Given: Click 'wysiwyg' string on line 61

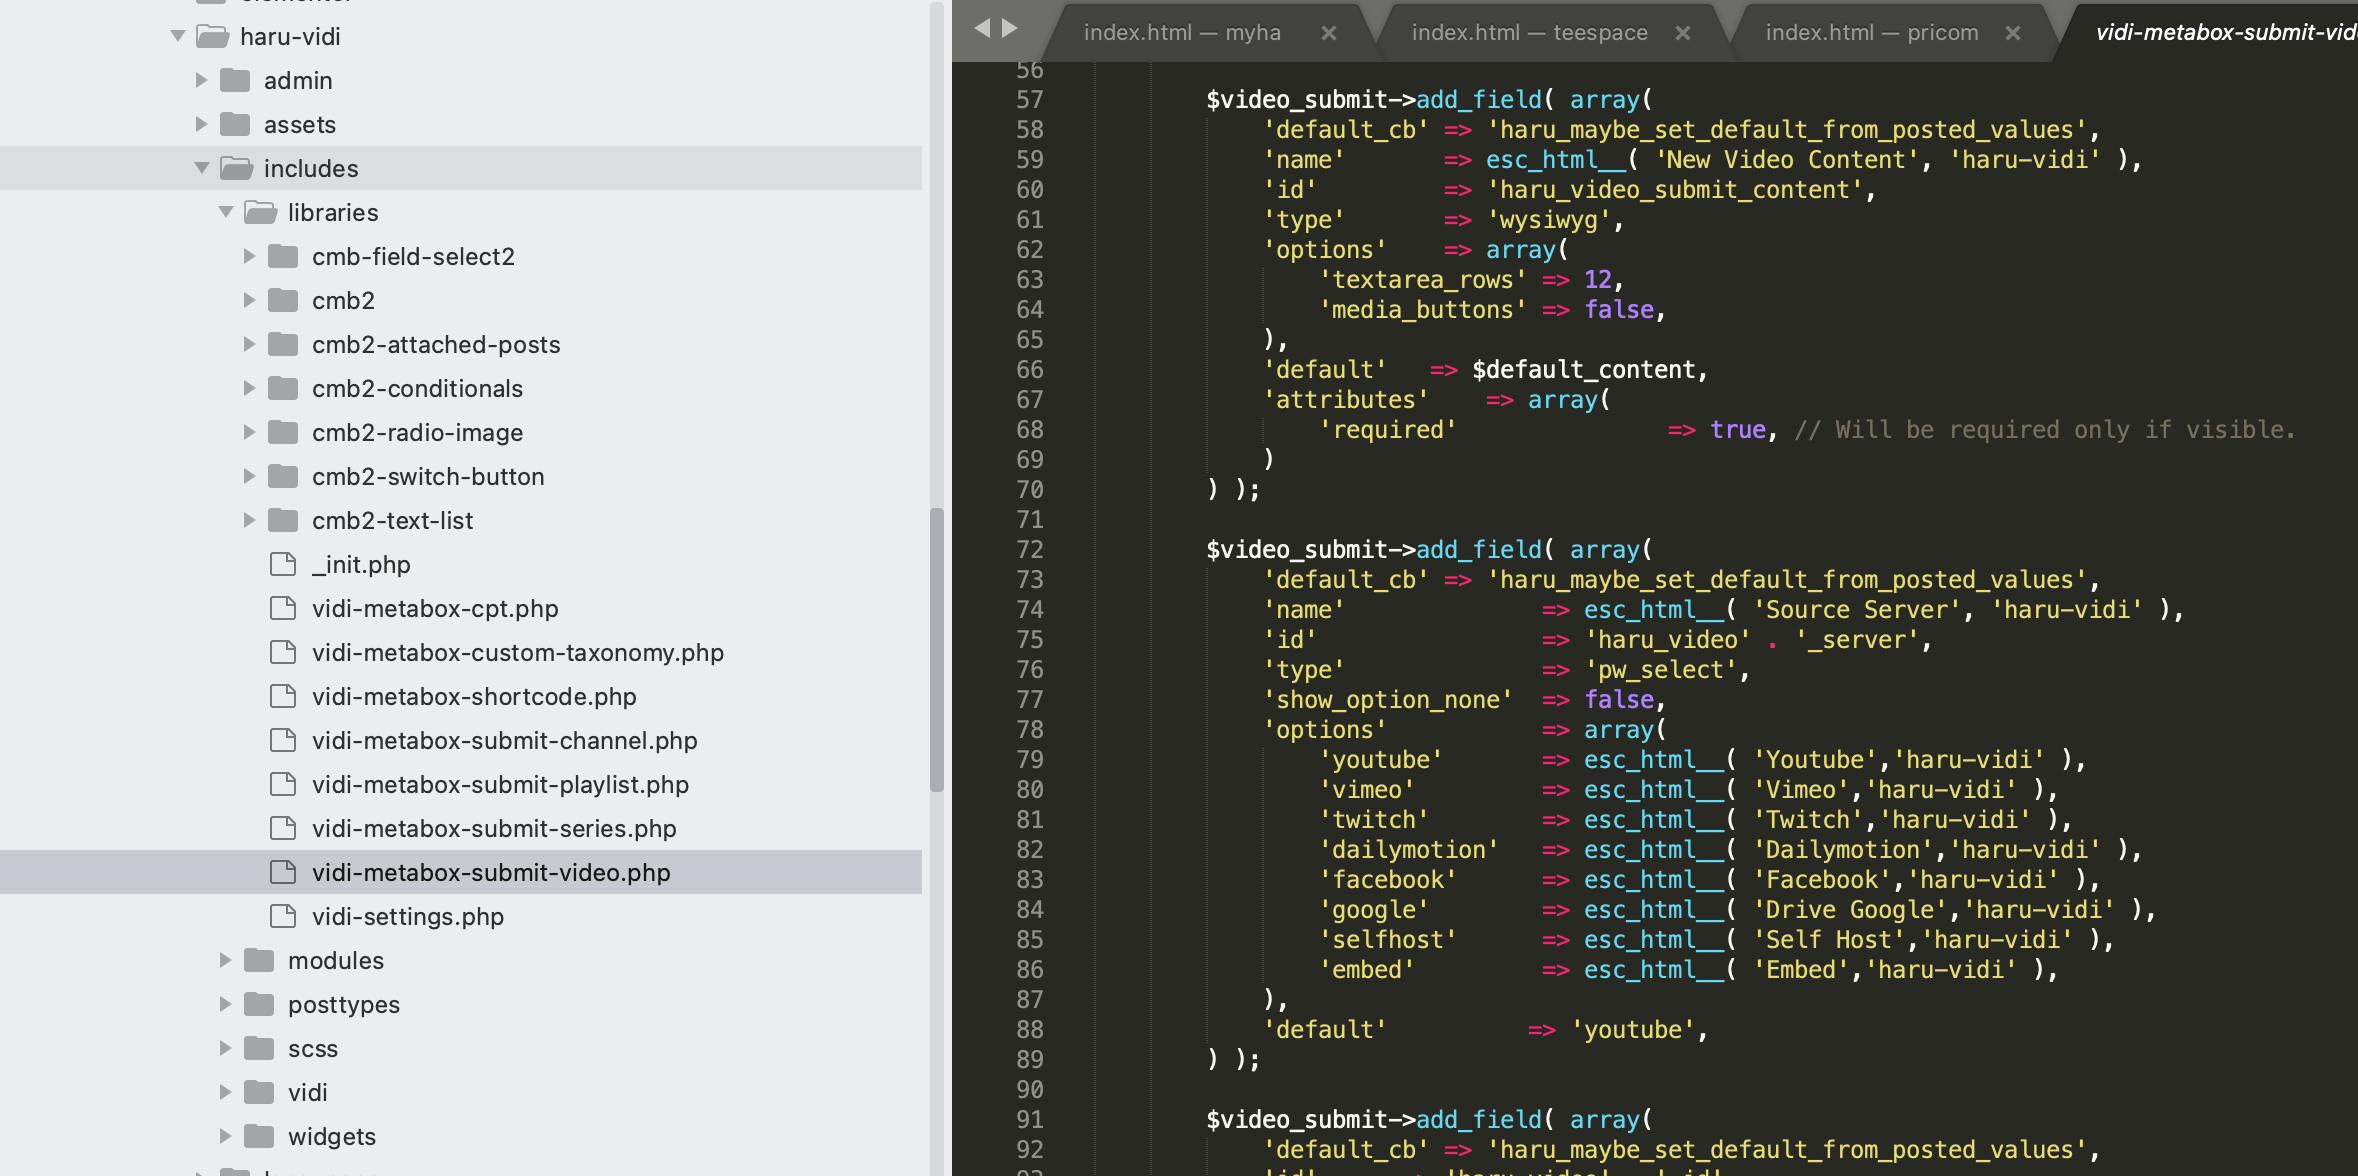Looking at the screenshot, I should 1548,220.
